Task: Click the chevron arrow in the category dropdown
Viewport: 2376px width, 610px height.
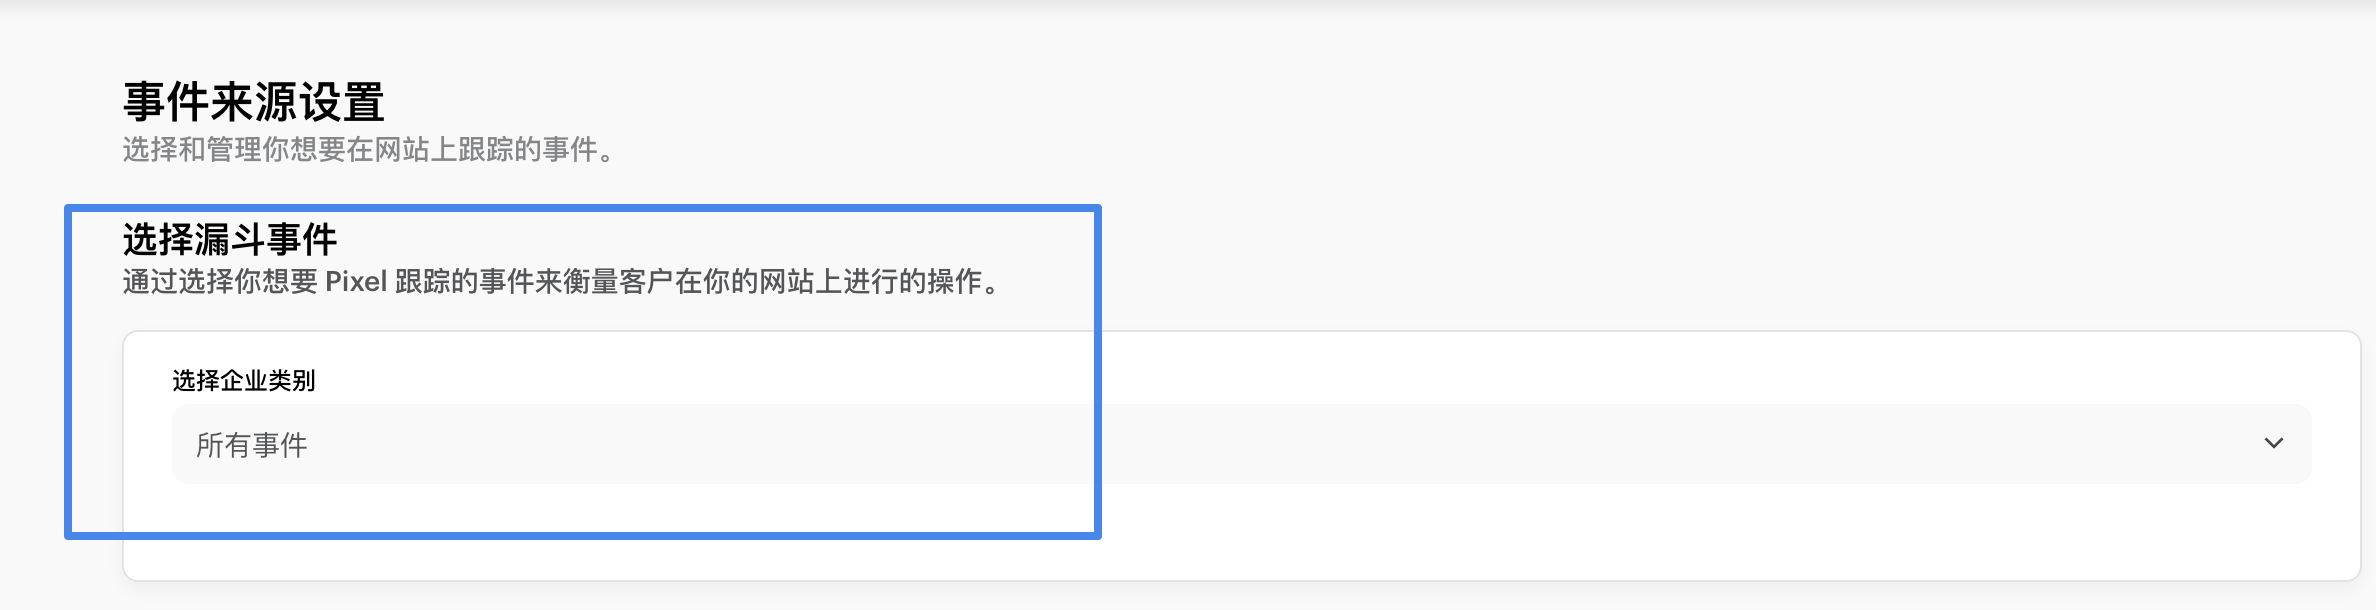Action: 2273,443
